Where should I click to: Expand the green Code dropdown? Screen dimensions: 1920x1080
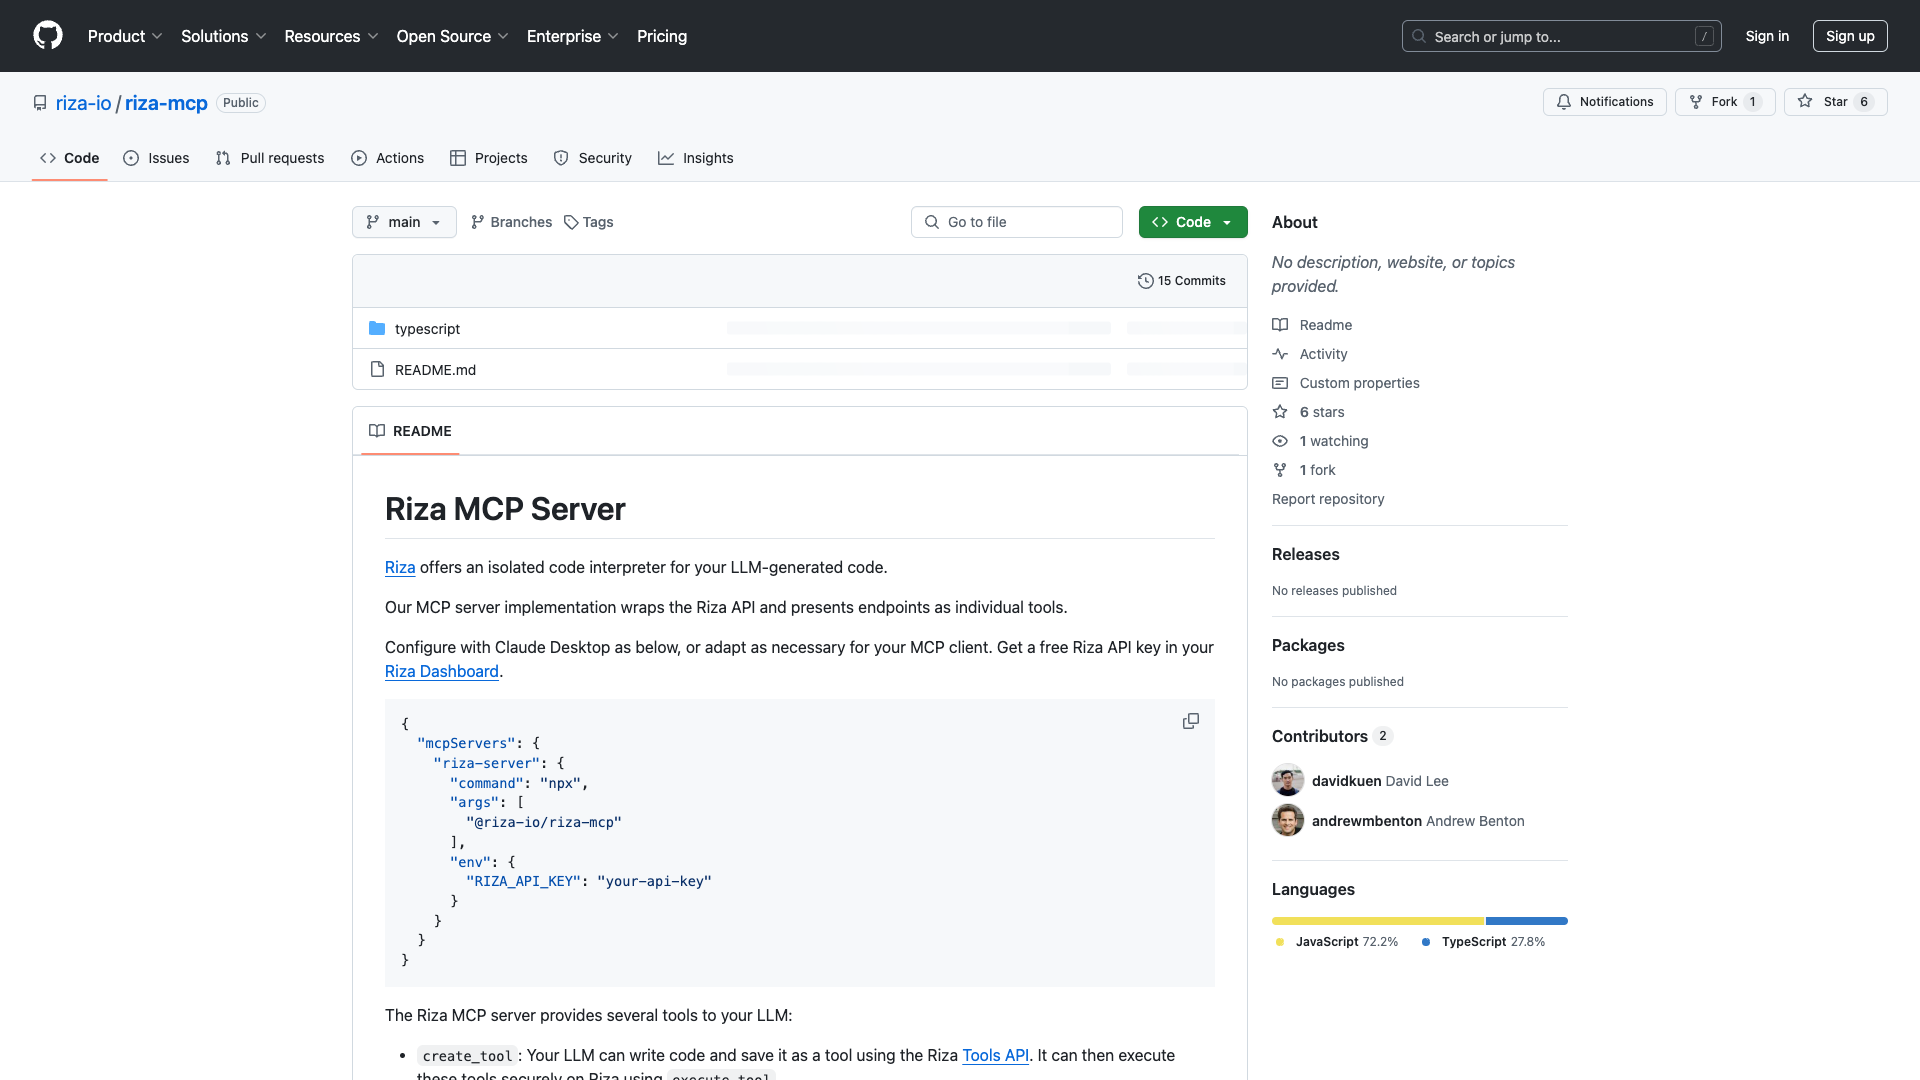[1227, 222]
